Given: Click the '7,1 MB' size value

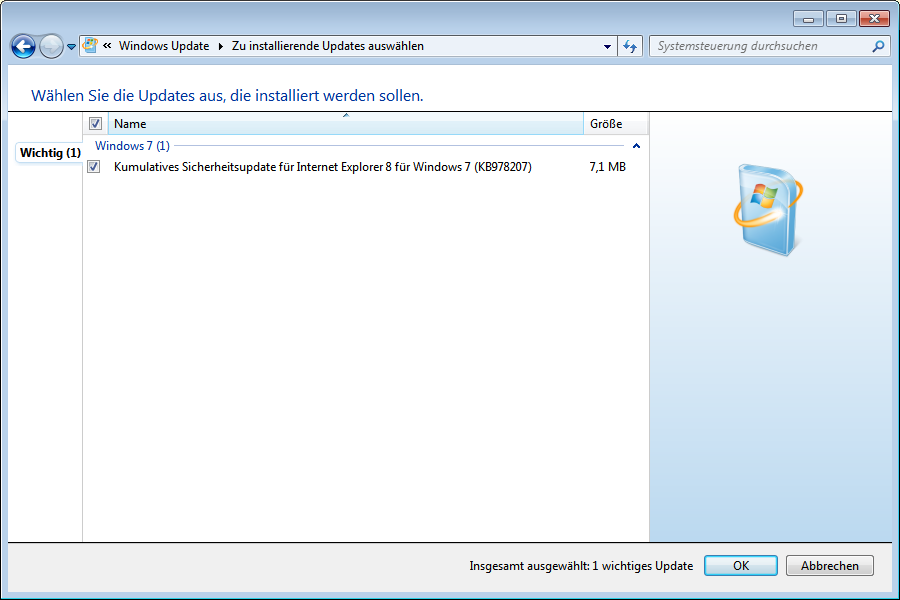Looking at the screenshot, I should (x=607, y=167).
